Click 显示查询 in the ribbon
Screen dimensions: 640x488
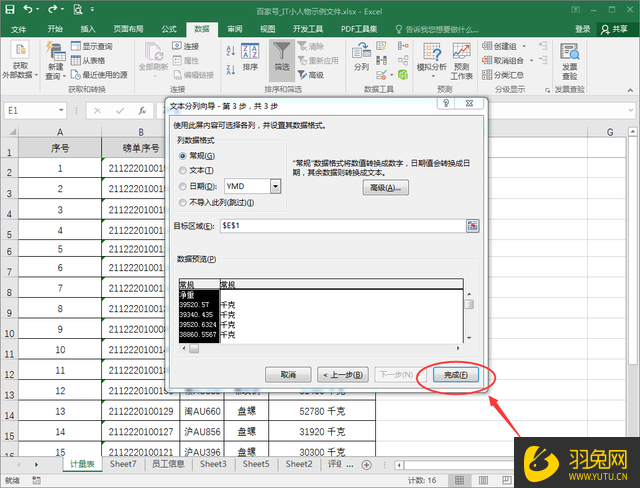point(92,46)
